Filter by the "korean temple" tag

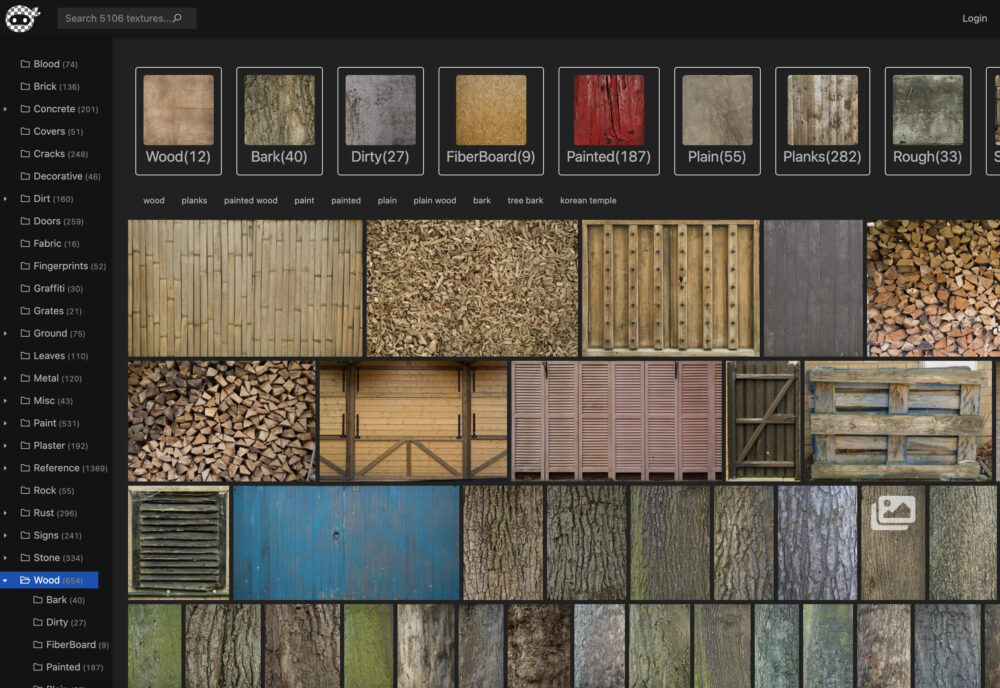tap(588, 201)
